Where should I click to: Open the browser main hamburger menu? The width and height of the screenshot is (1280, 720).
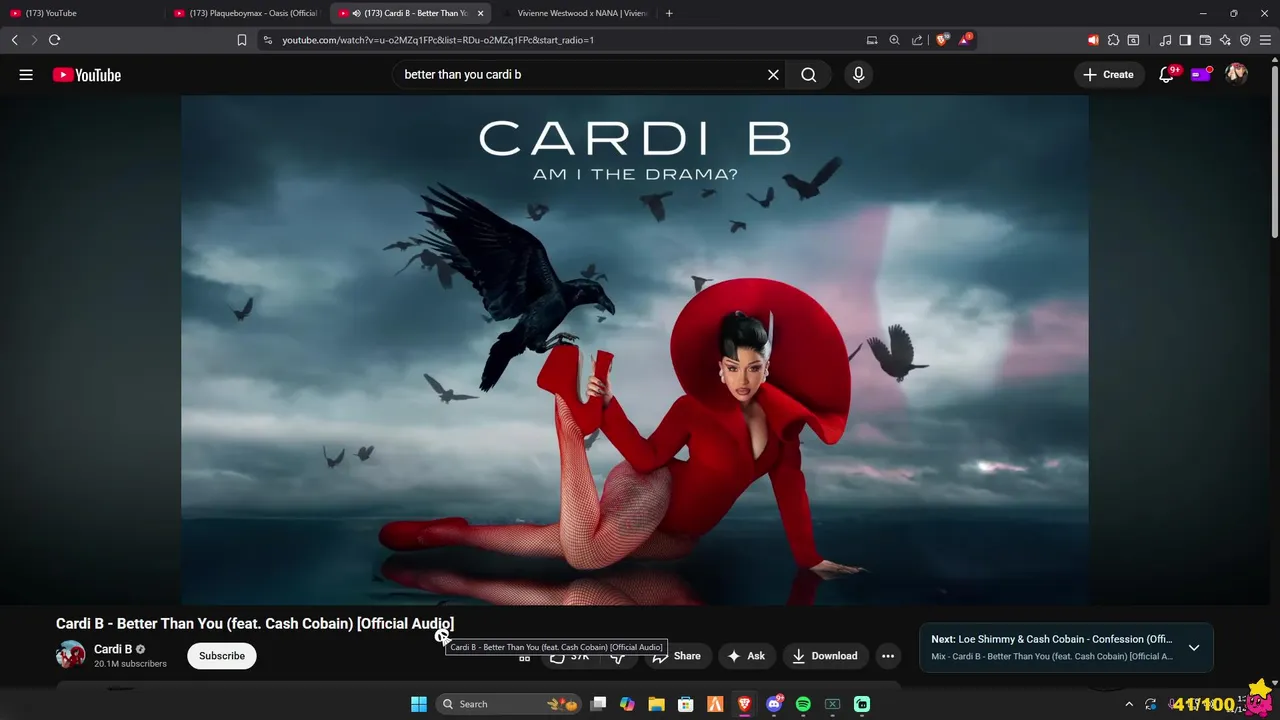[1265, 40]
